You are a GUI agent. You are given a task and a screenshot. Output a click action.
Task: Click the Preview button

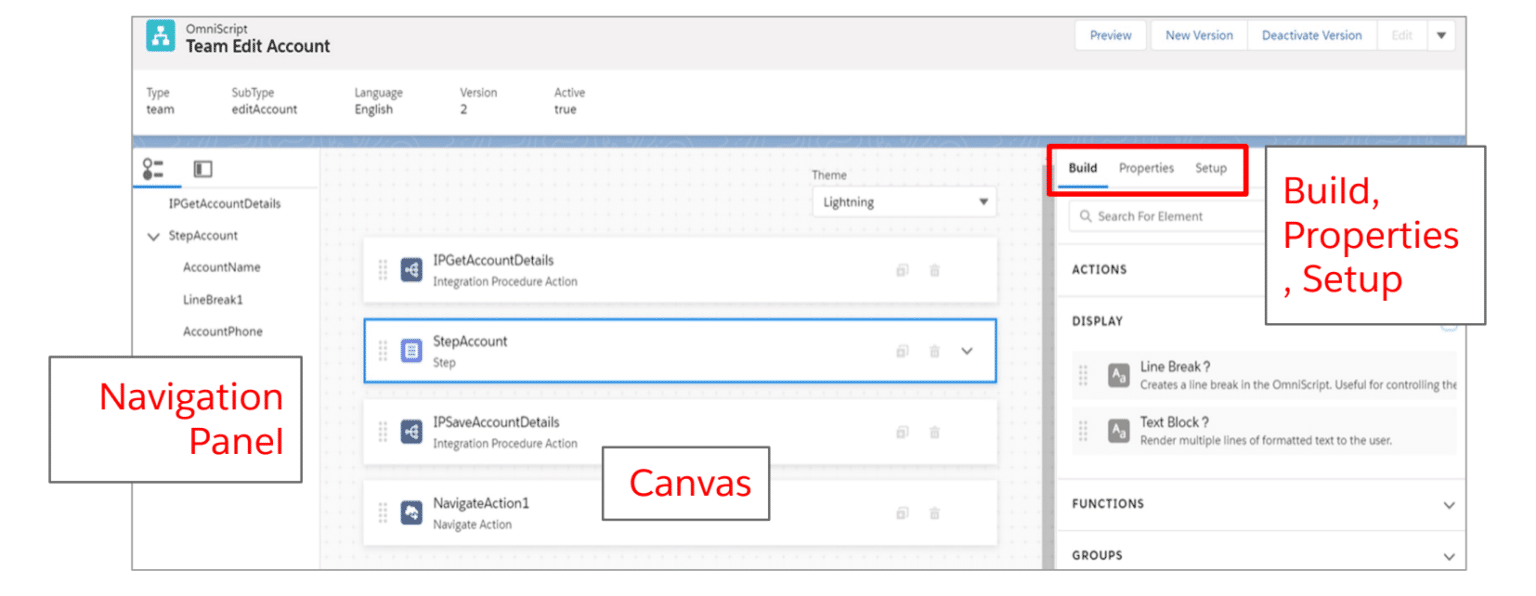pyautogui.click(x=1110, y=35)
